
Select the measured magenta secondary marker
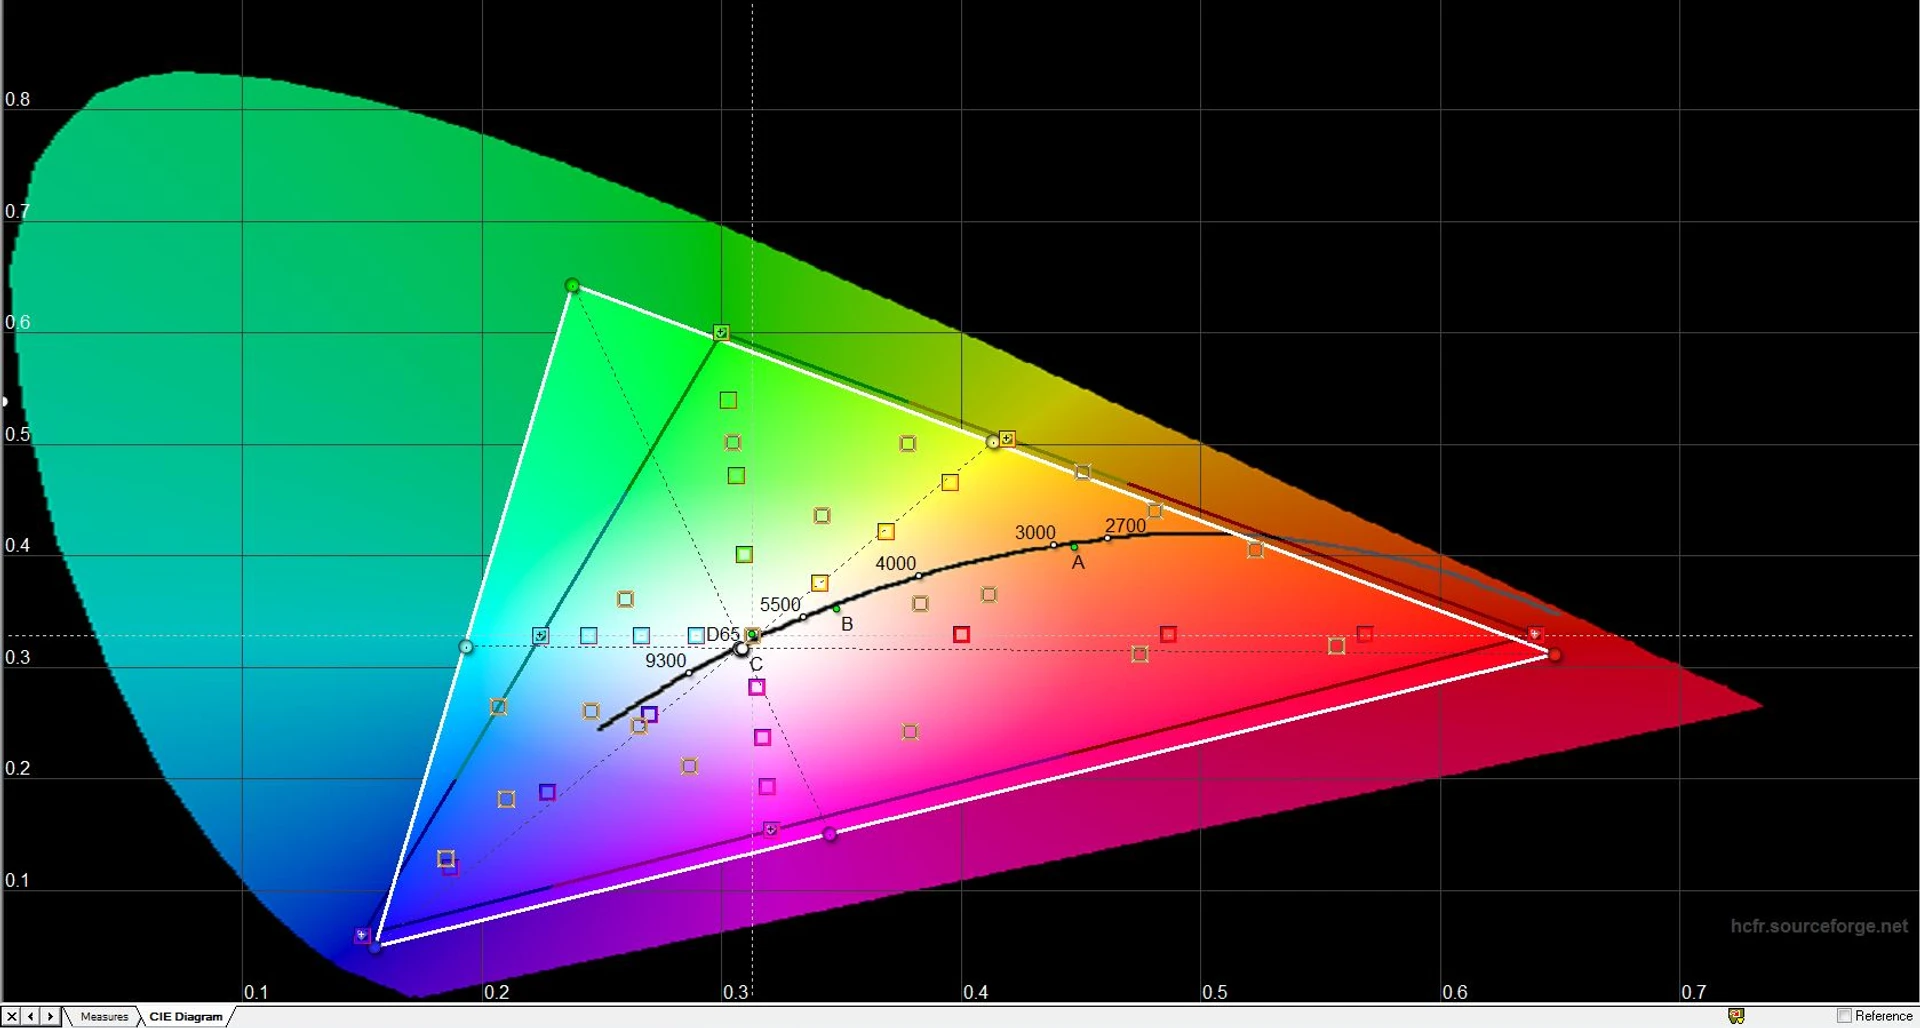coord(771,829)
